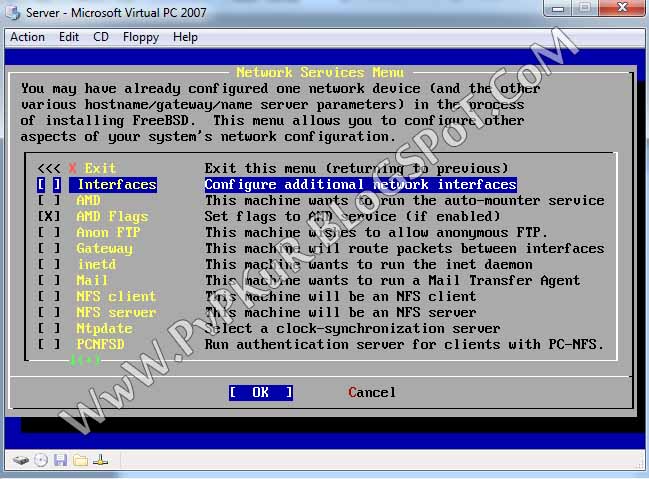Open the Action menu
Image resolution: width=649 pixels, height=479 pixels.
pyautogui.click(x=27, y=37)
